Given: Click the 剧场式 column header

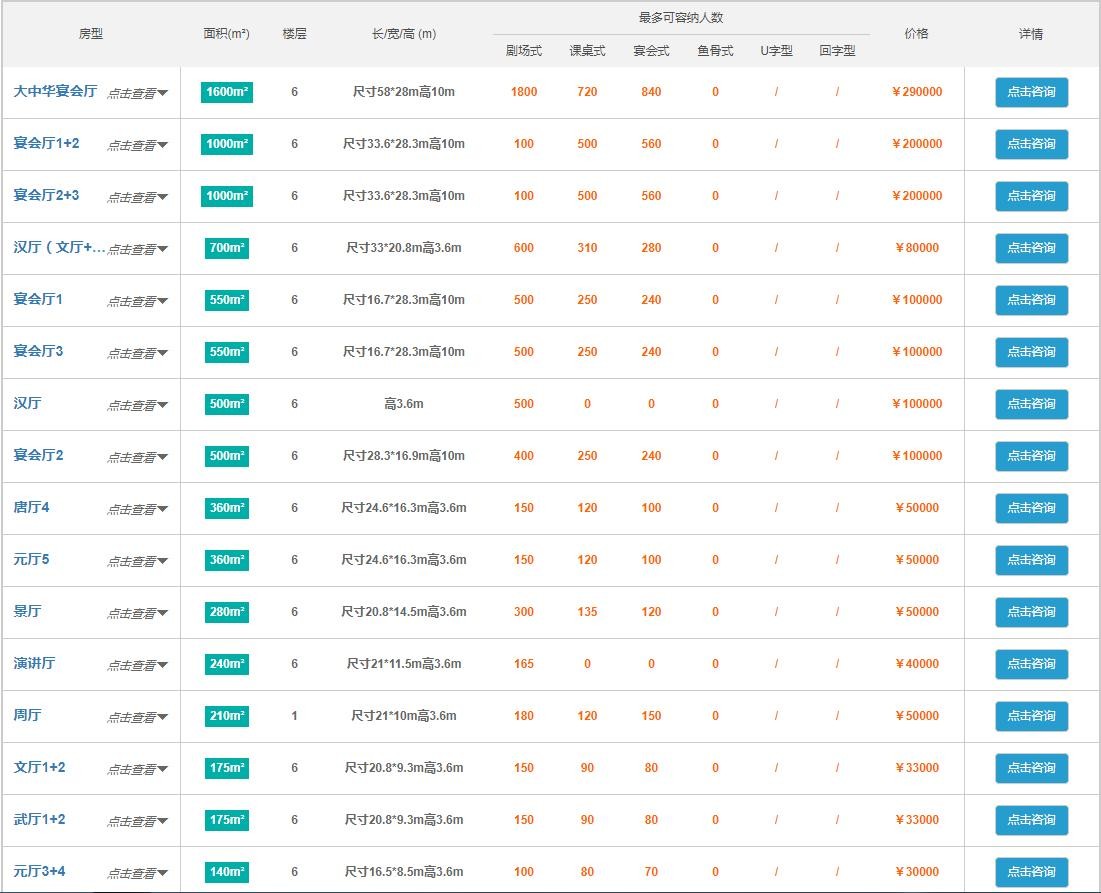Looking at the screenshot, I should [523, 51].
